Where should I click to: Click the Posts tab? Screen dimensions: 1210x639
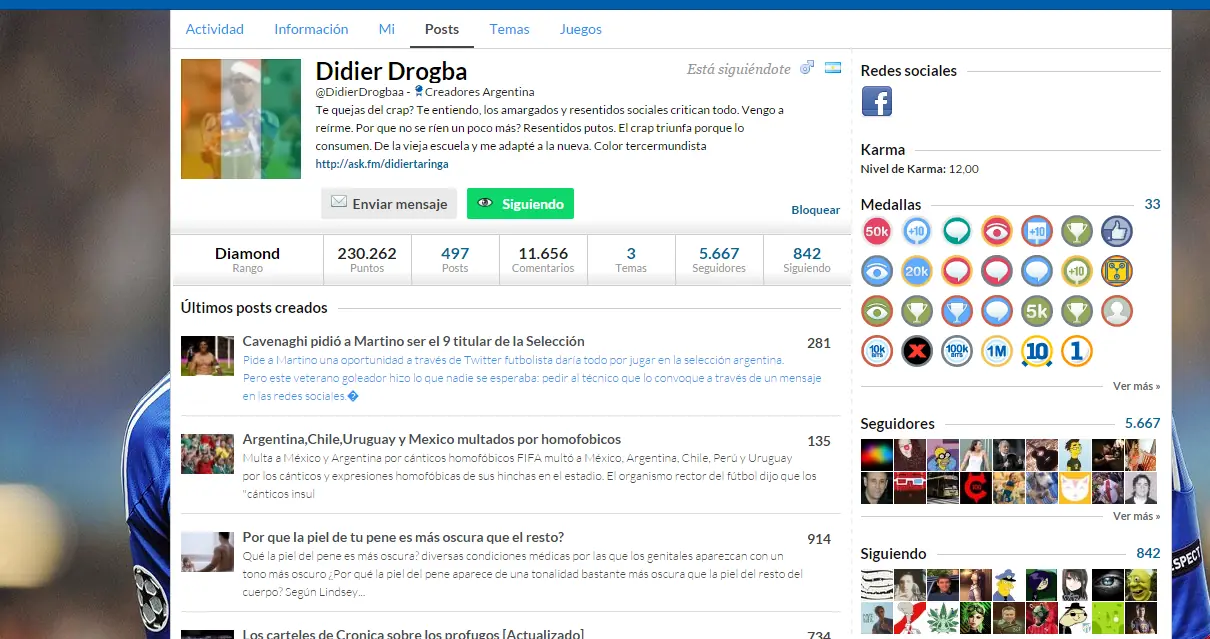[x=442, y=29]
